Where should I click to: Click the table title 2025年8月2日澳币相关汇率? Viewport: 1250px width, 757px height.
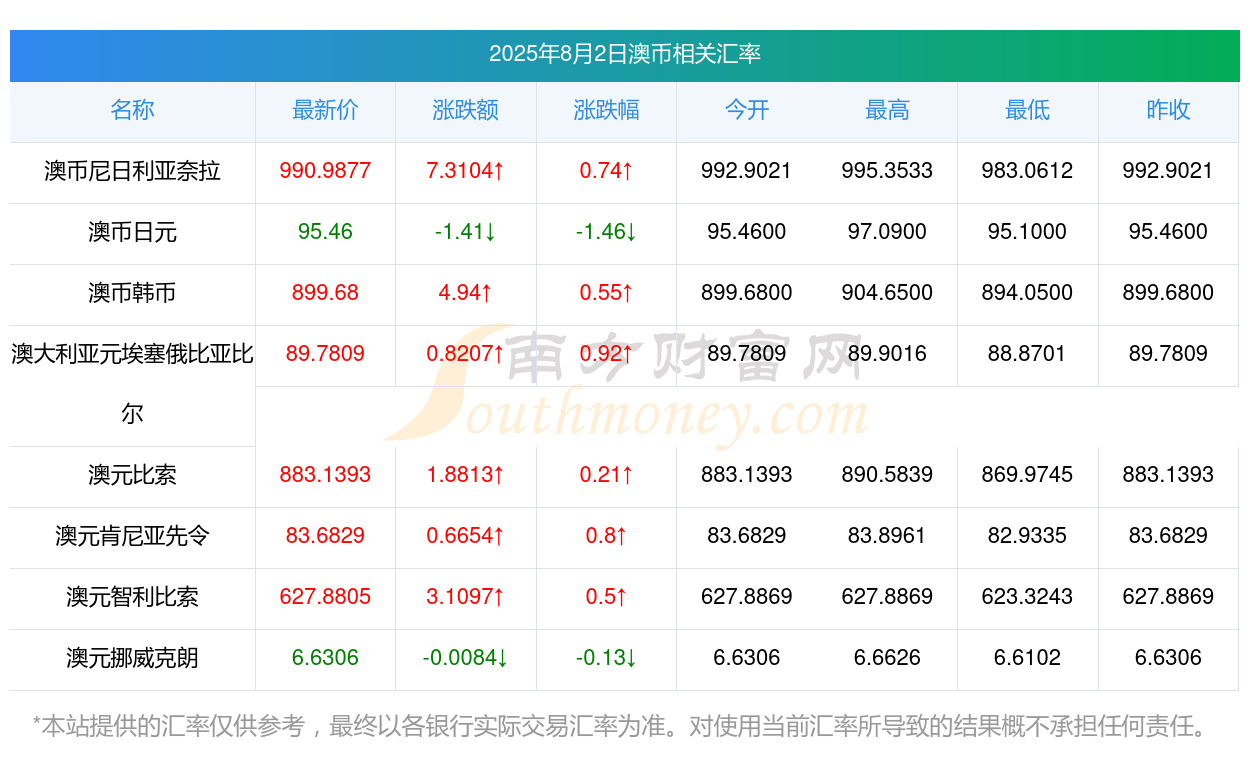tap(625, 54)
